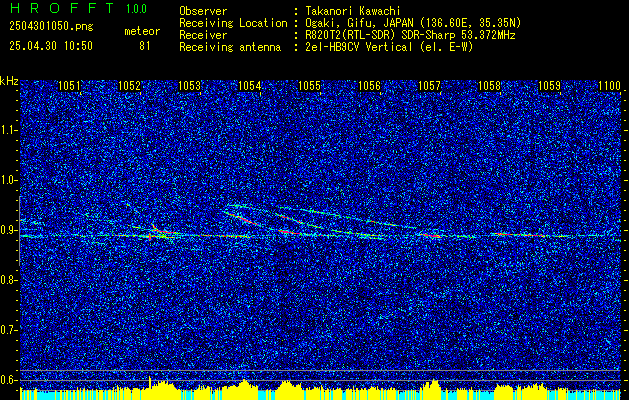Click the date stamp 25.04.30 10:50
Image resolution: width=629 pixels, height=400 pixels.
(51, 46)
